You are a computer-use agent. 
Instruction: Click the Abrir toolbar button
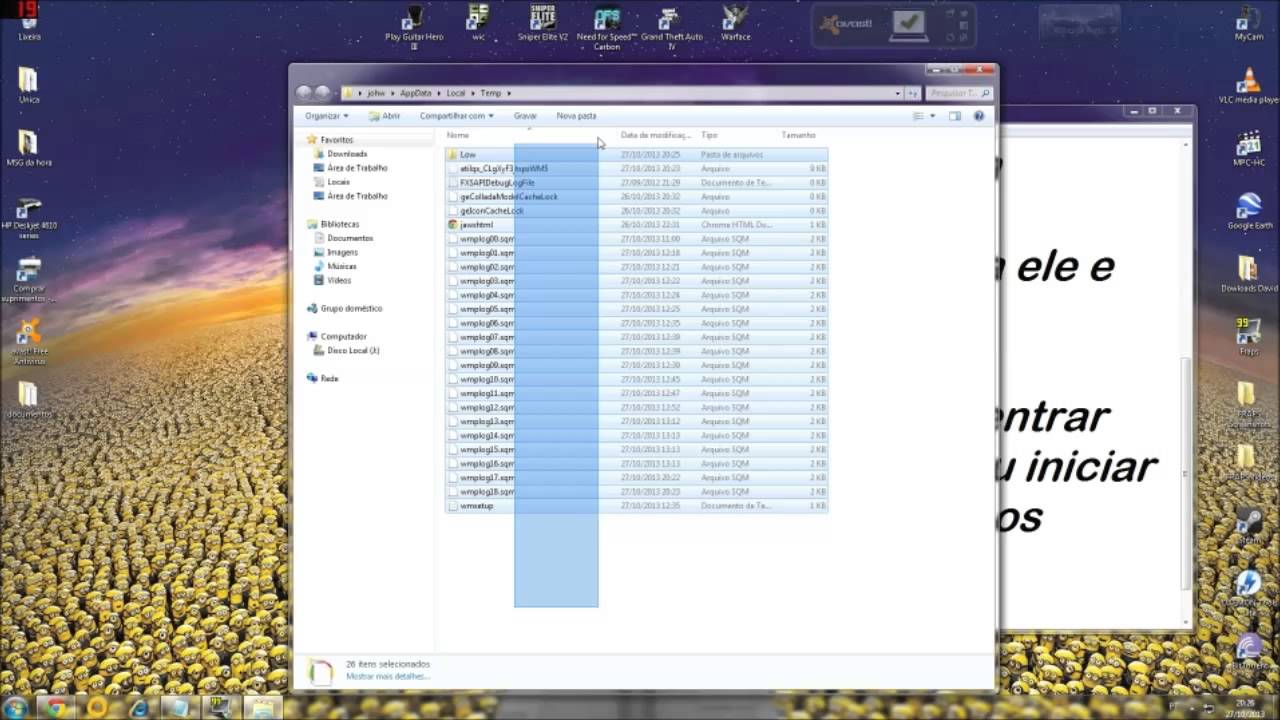[x=384, y=116]
